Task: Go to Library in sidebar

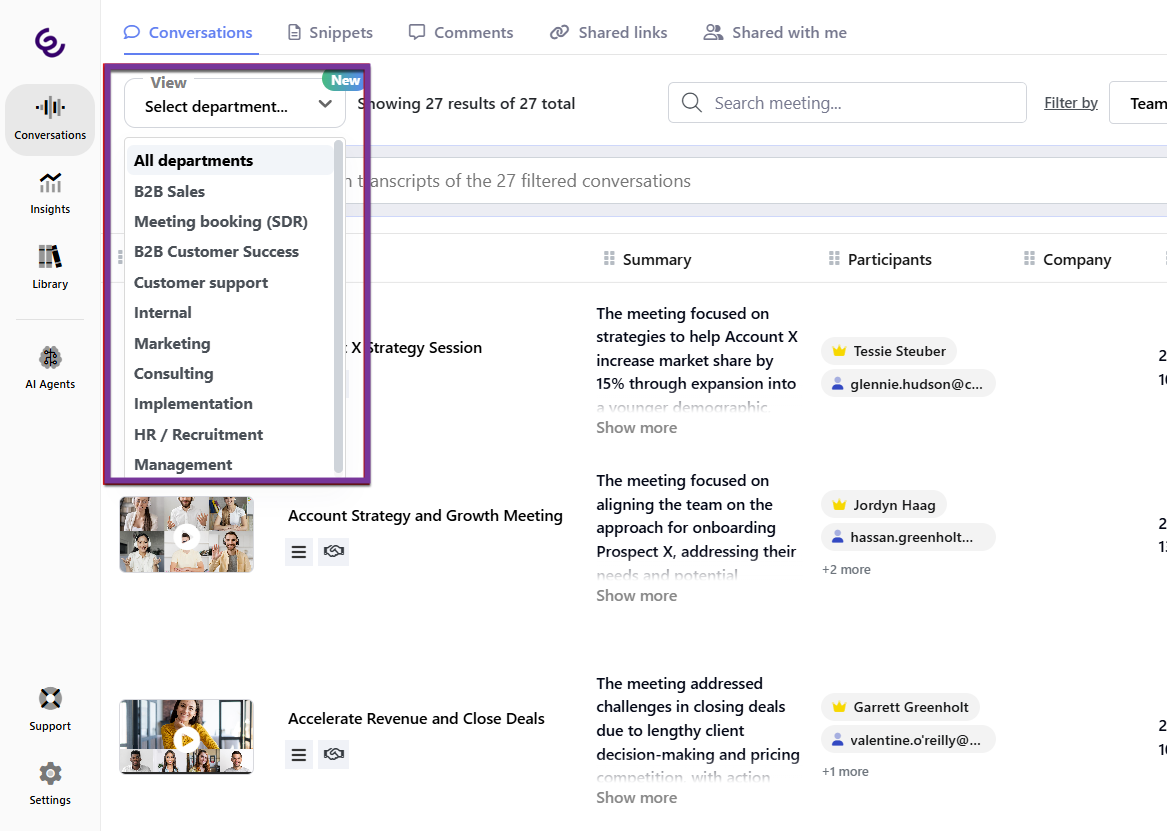Action: point(50,267)
